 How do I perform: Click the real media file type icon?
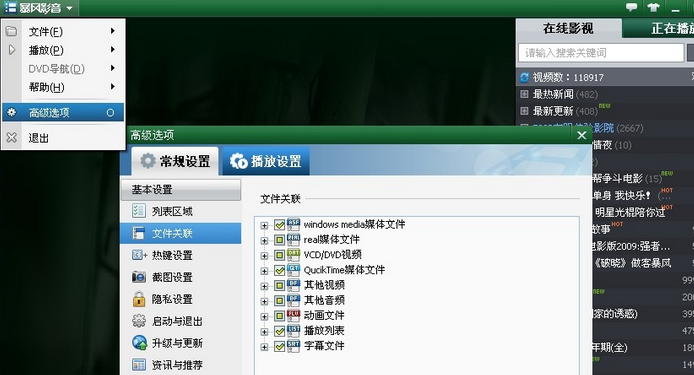pyautogui.click(x=293, y=240)
